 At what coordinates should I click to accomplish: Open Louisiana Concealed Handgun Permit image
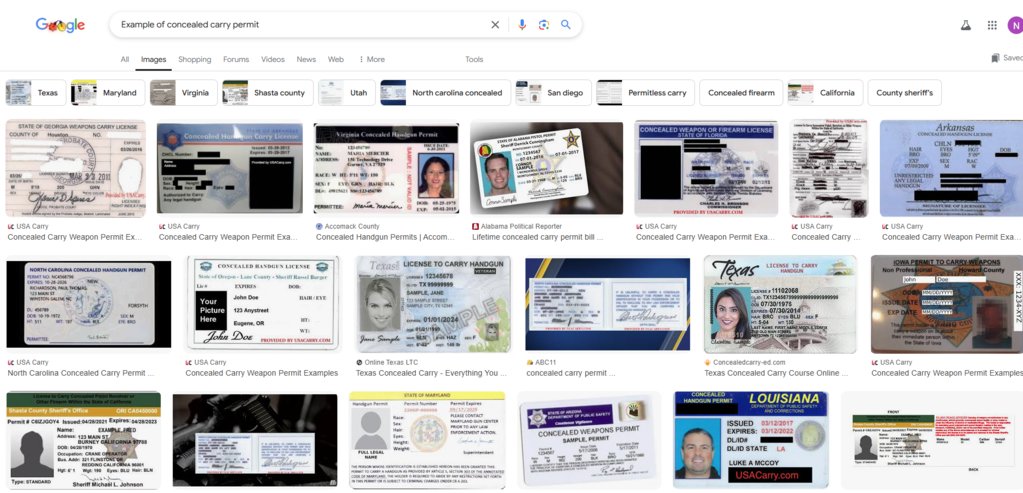(x=750, y=440)
